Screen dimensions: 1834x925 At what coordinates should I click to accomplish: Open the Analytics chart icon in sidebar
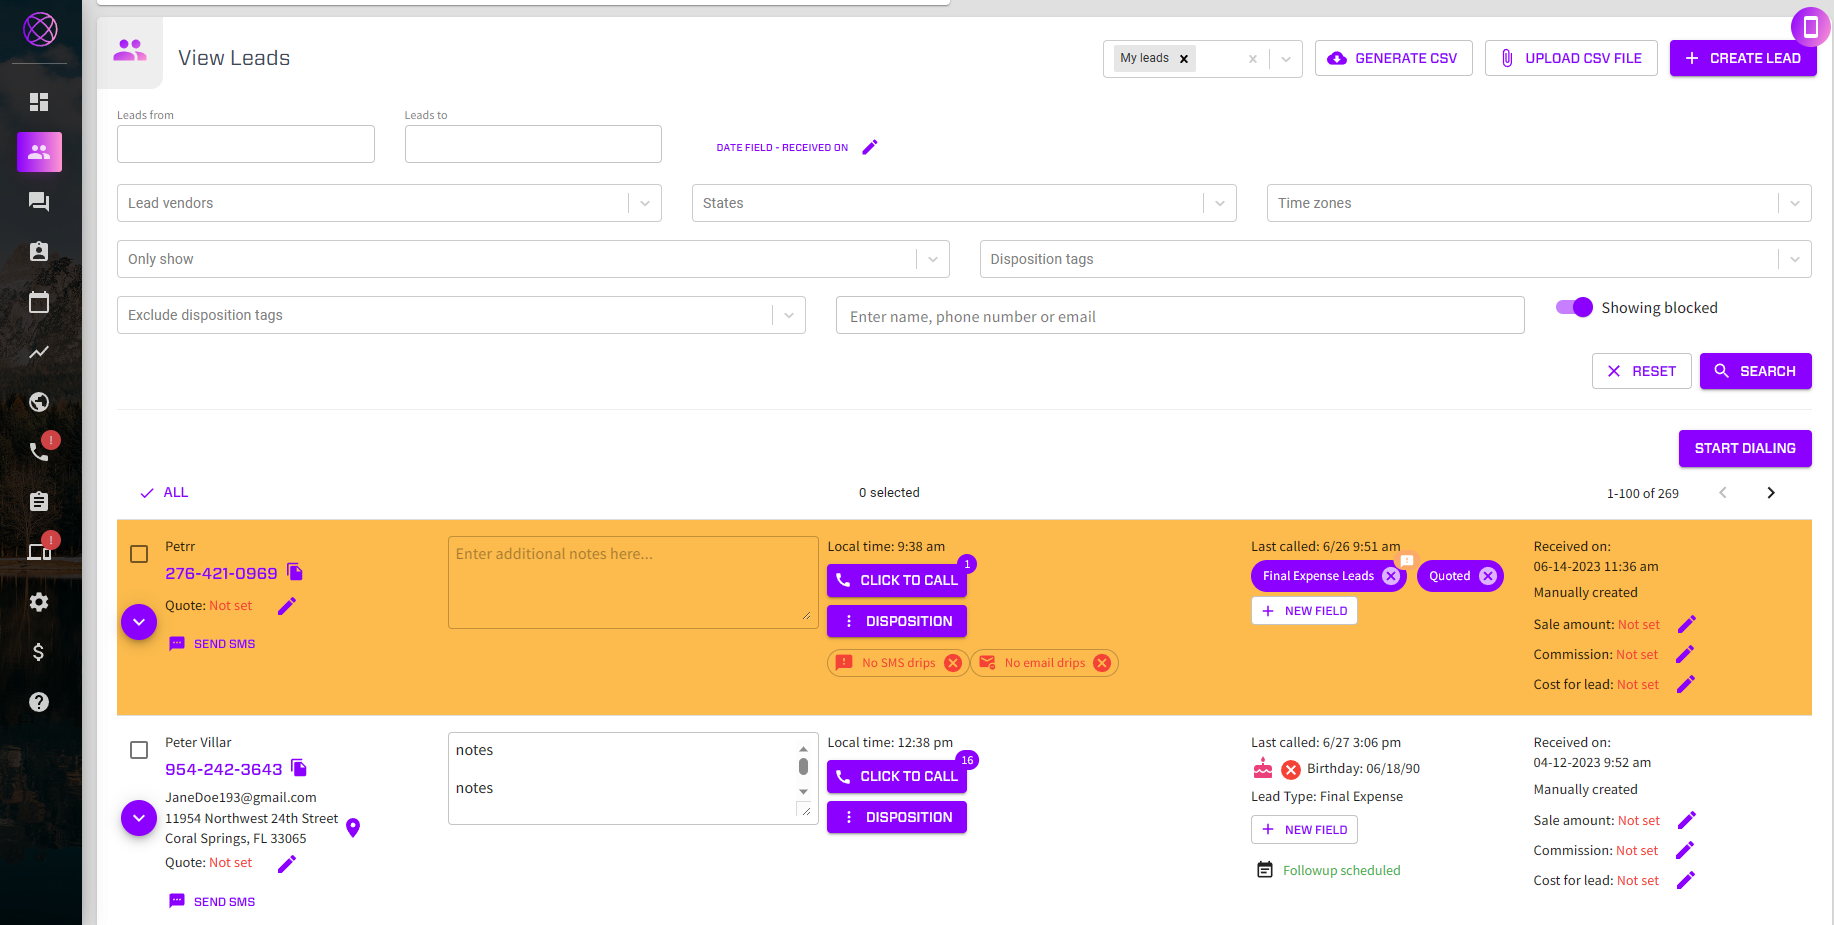coord(39,352)
